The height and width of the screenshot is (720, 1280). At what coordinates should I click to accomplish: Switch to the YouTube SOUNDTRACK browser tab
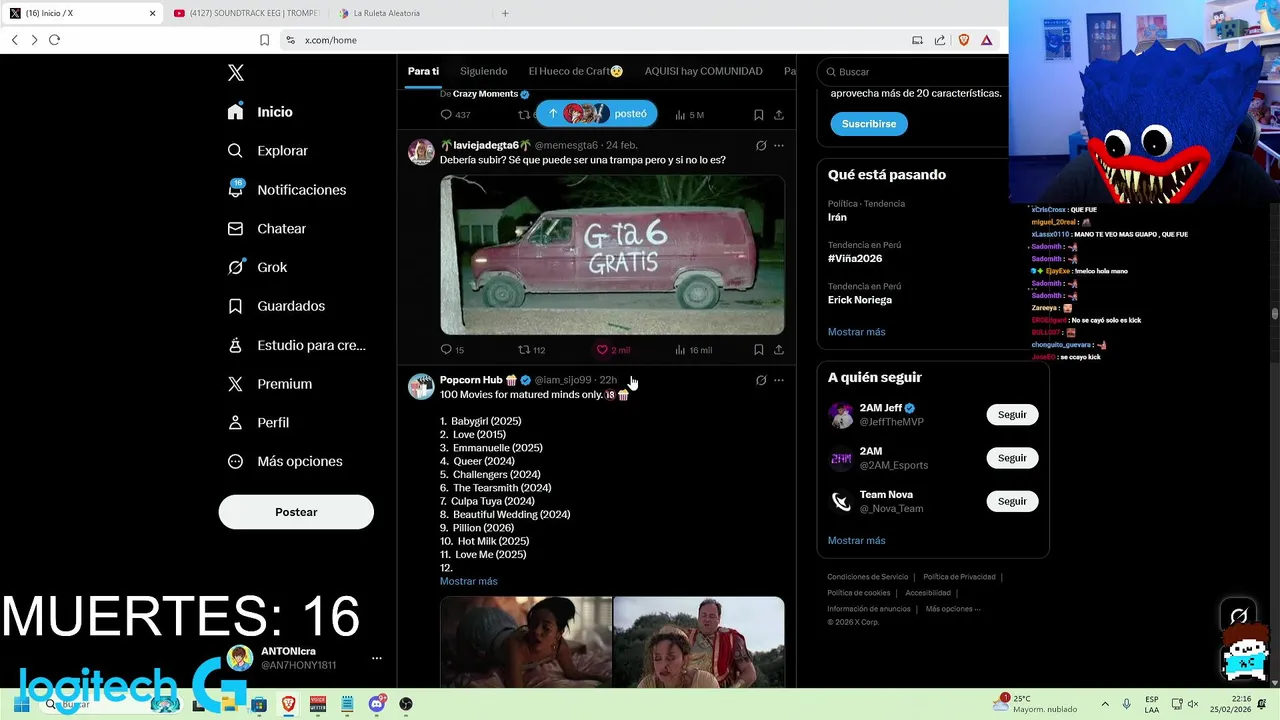tap(246, 13)
